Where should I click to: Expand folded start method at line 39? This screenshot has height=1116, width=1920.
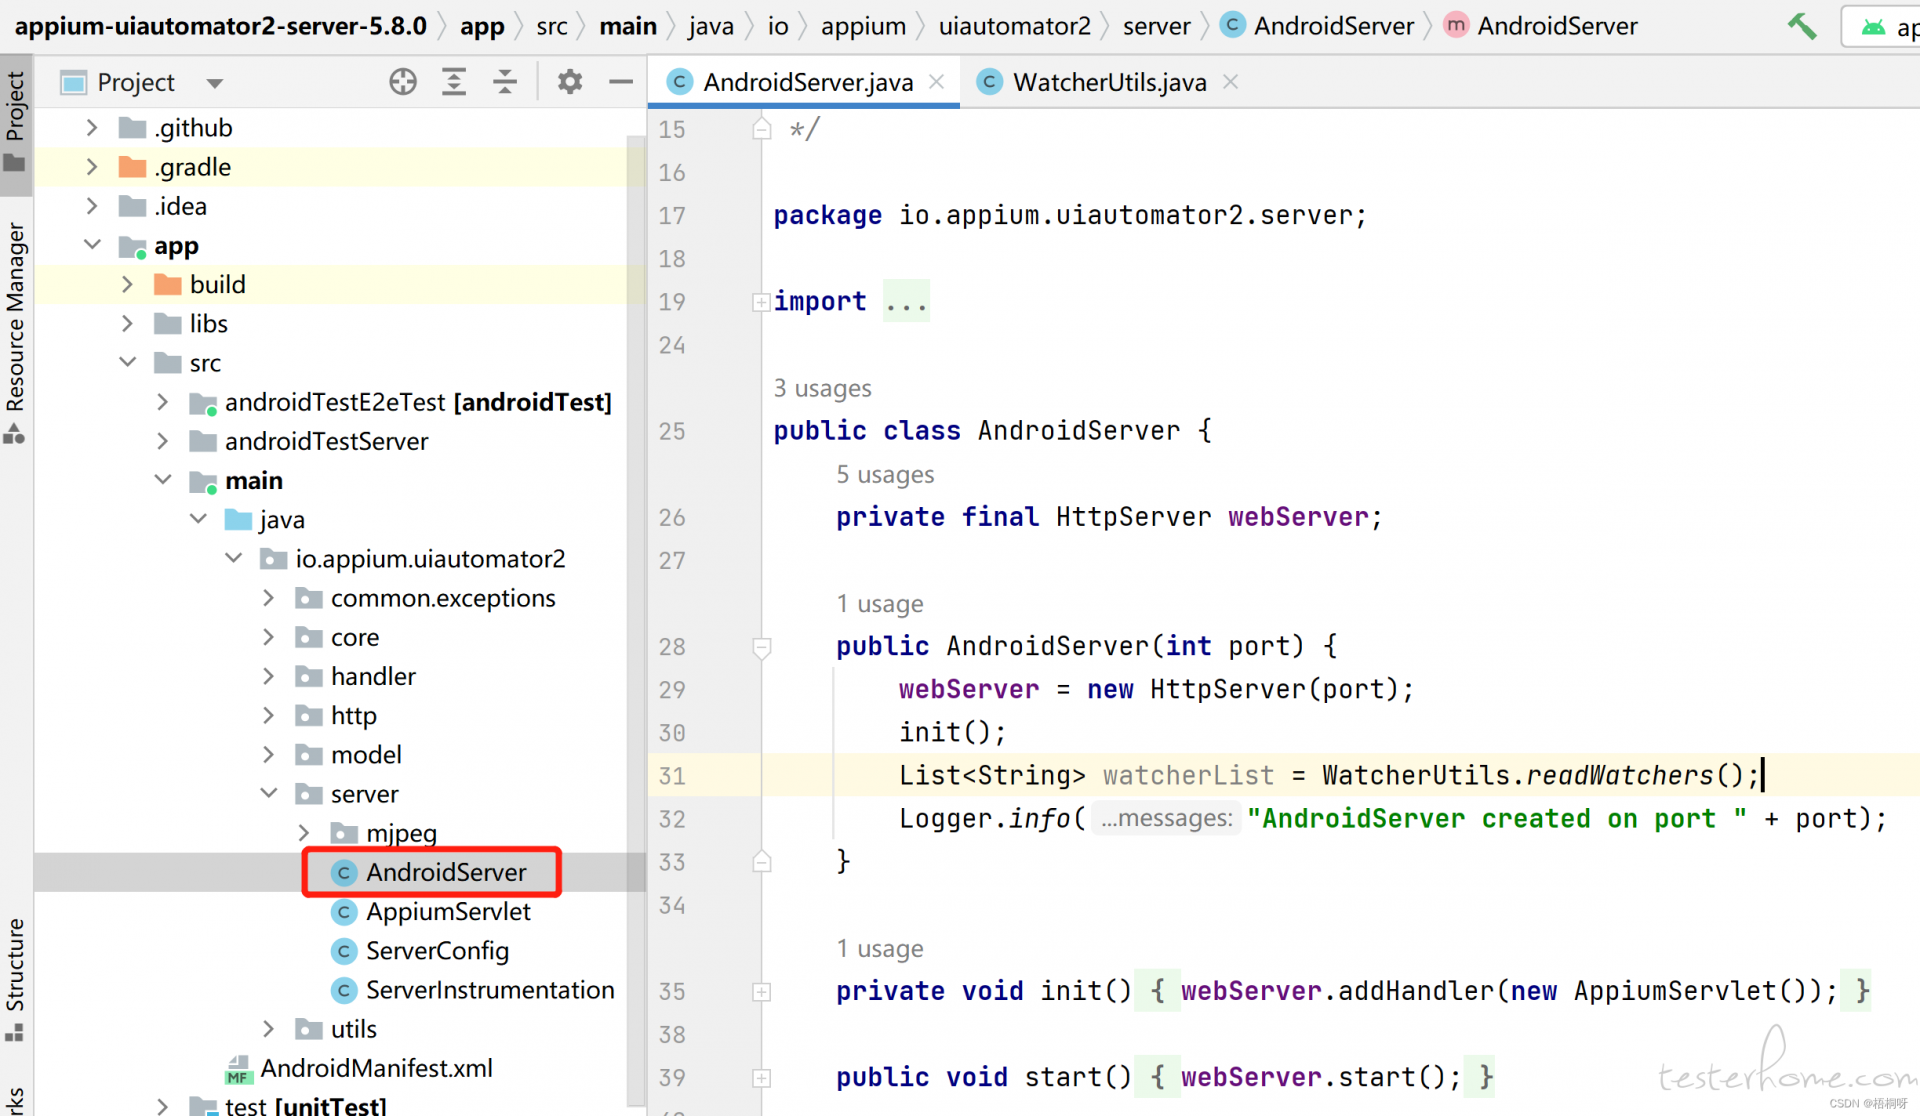761,1078
